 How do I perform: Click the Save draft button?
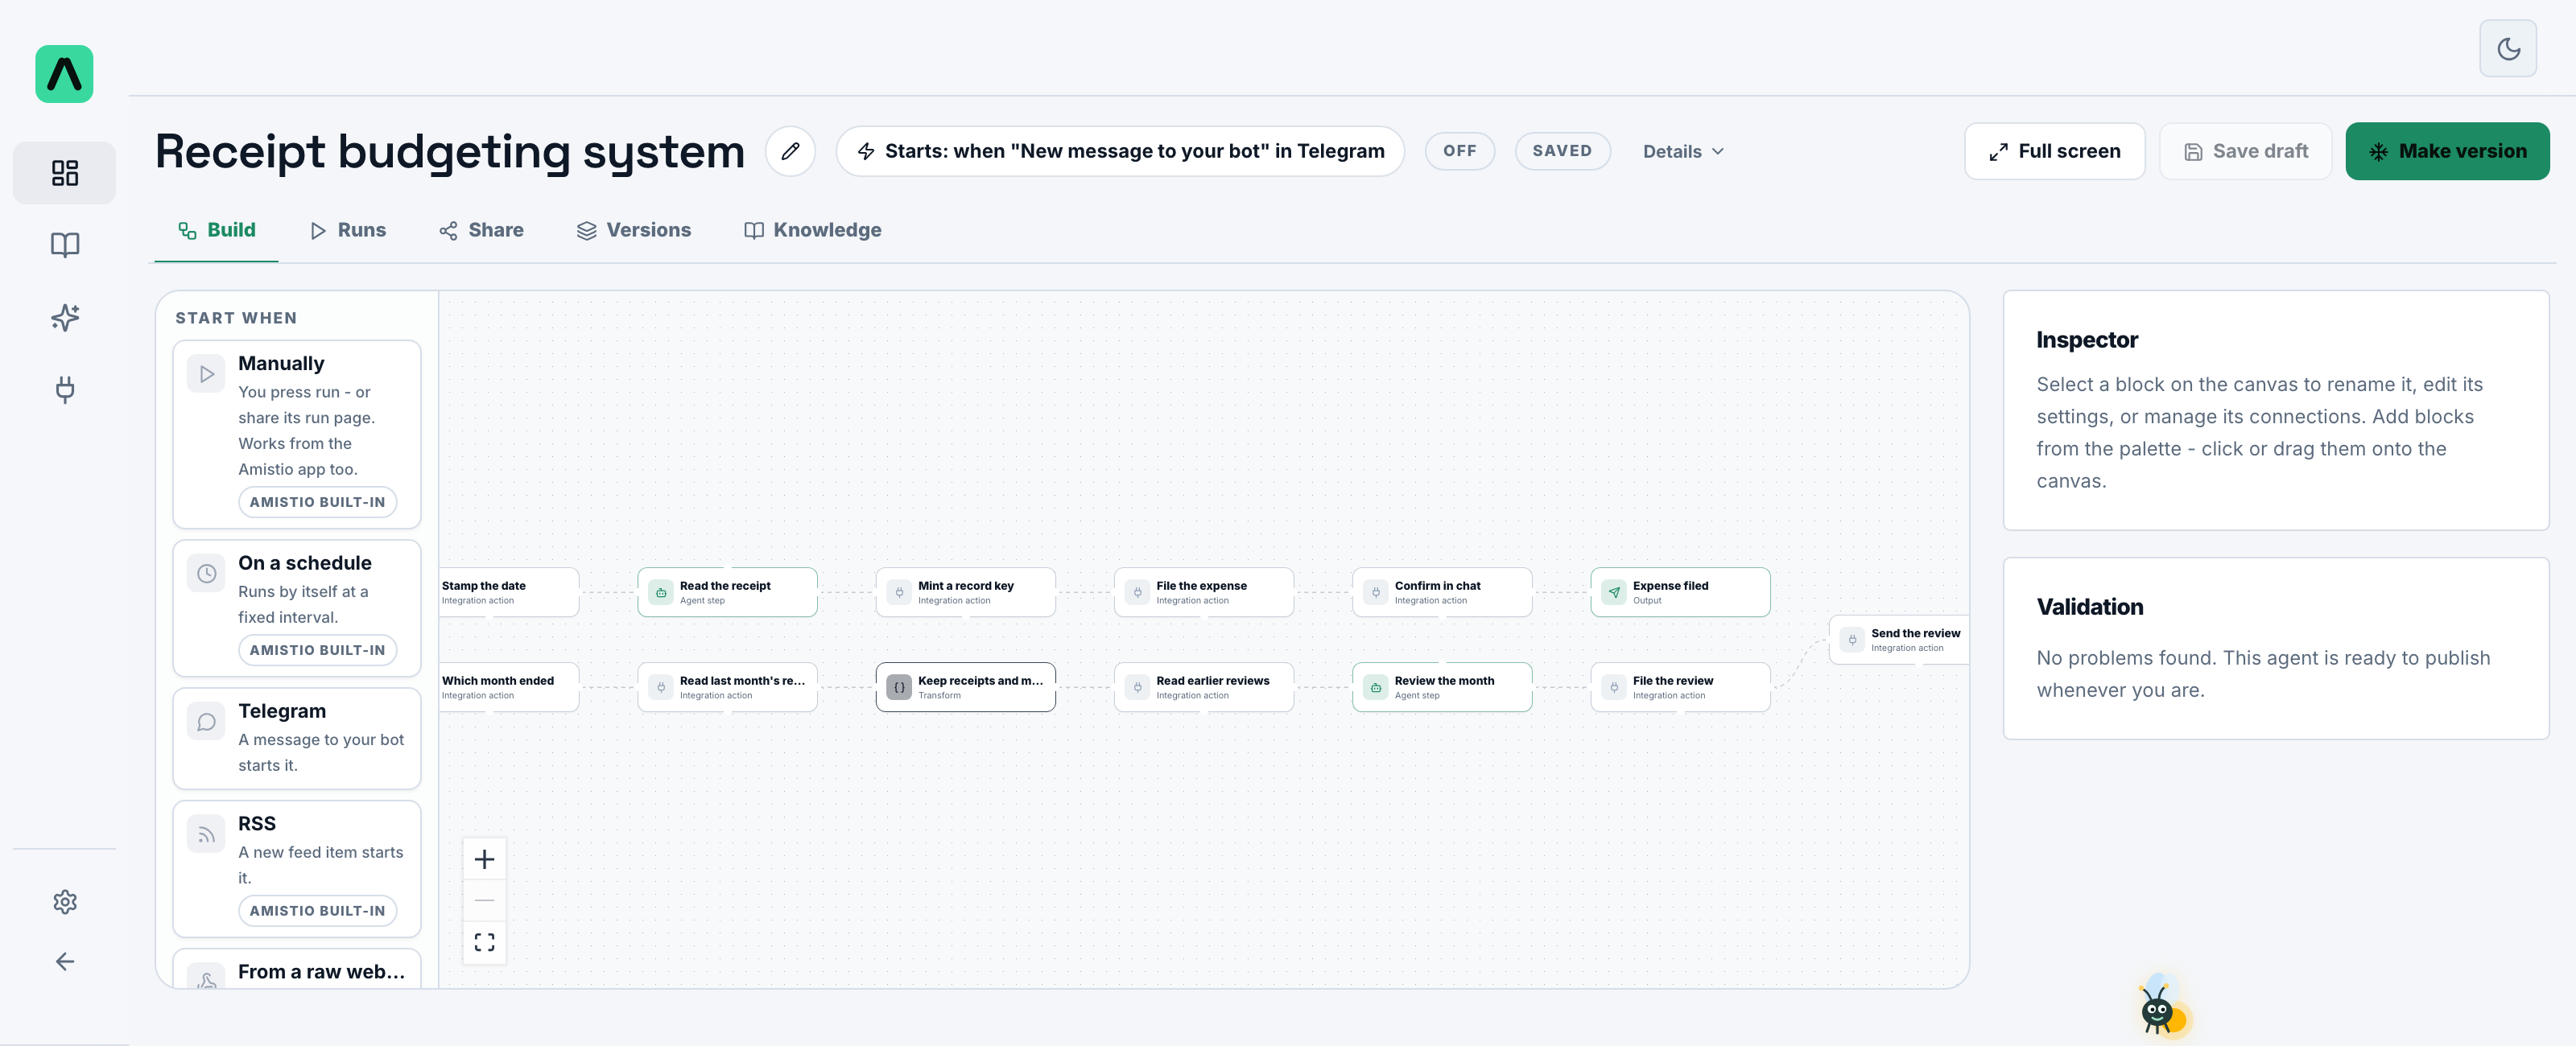2245,151
